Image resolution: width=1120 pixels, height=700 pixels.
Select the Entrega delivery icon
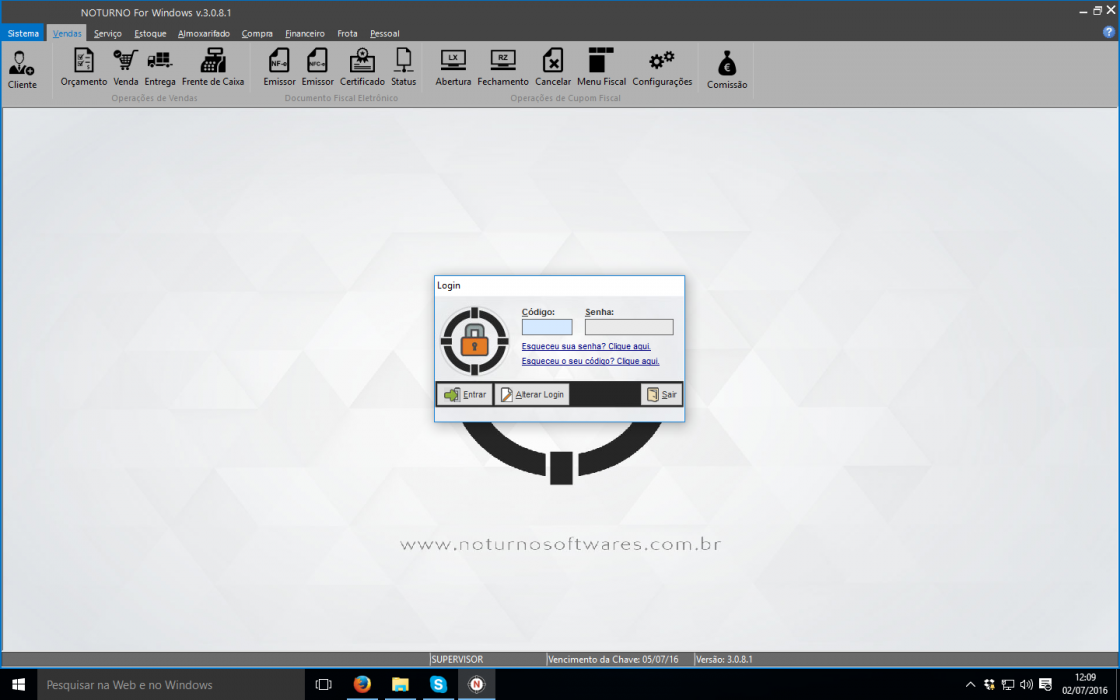[160, 68]
